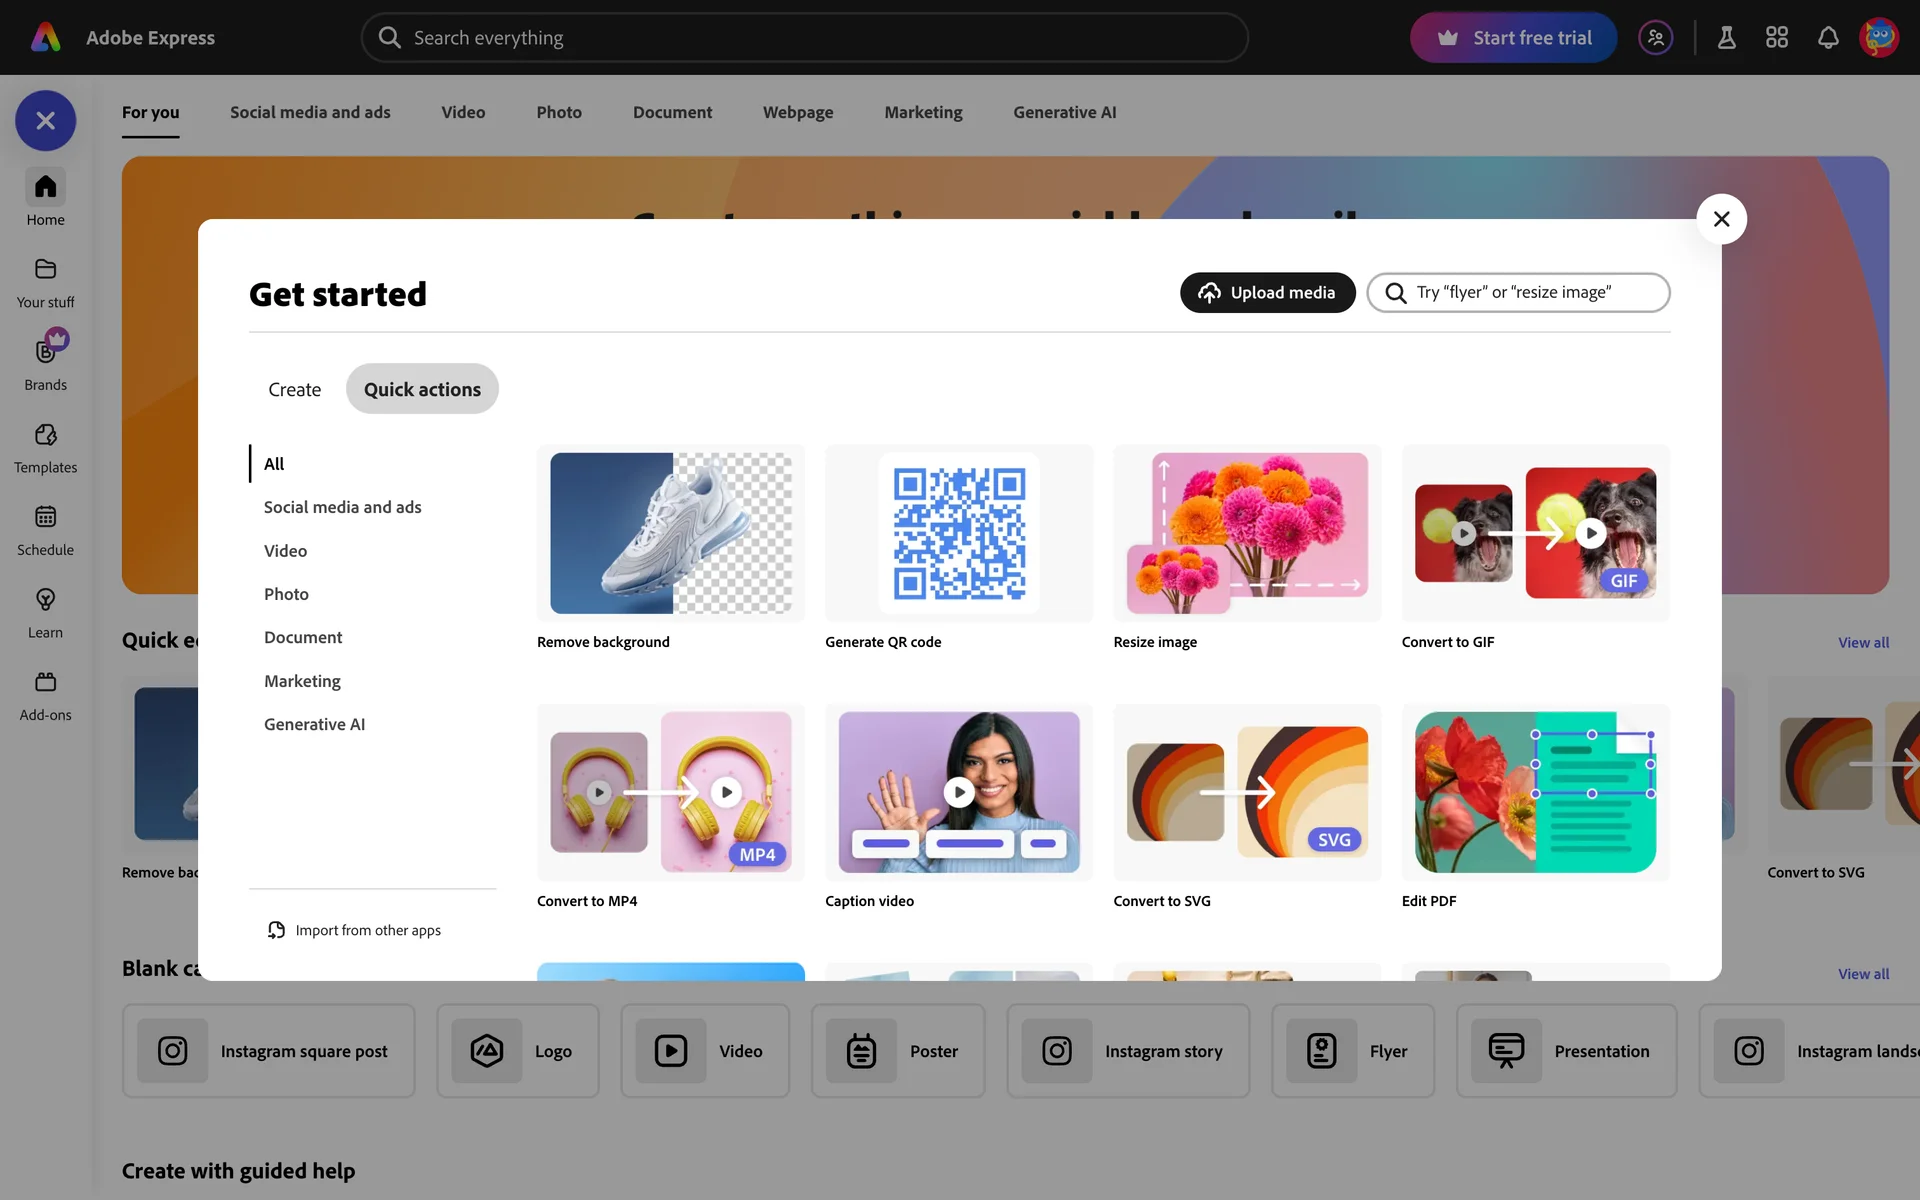Select the Convert to GIF action
The width and height of the screenshot is (1920, 1200).
coord(1535,533)
